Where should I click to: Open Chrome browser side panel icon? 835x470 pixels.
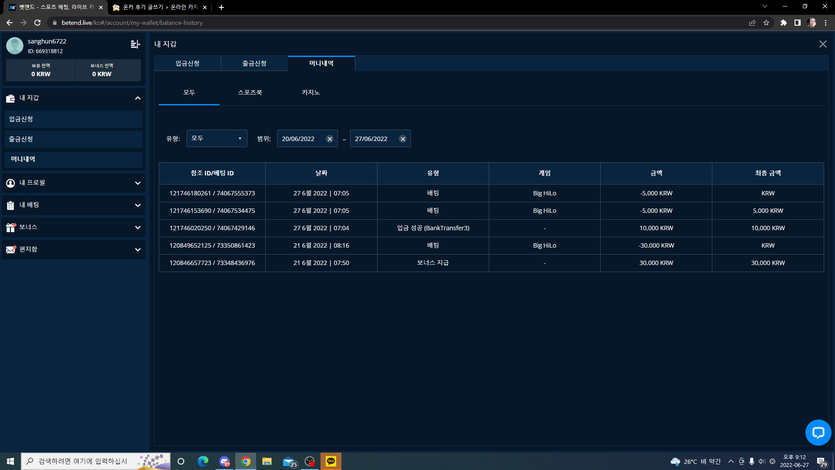coord(797,23)
